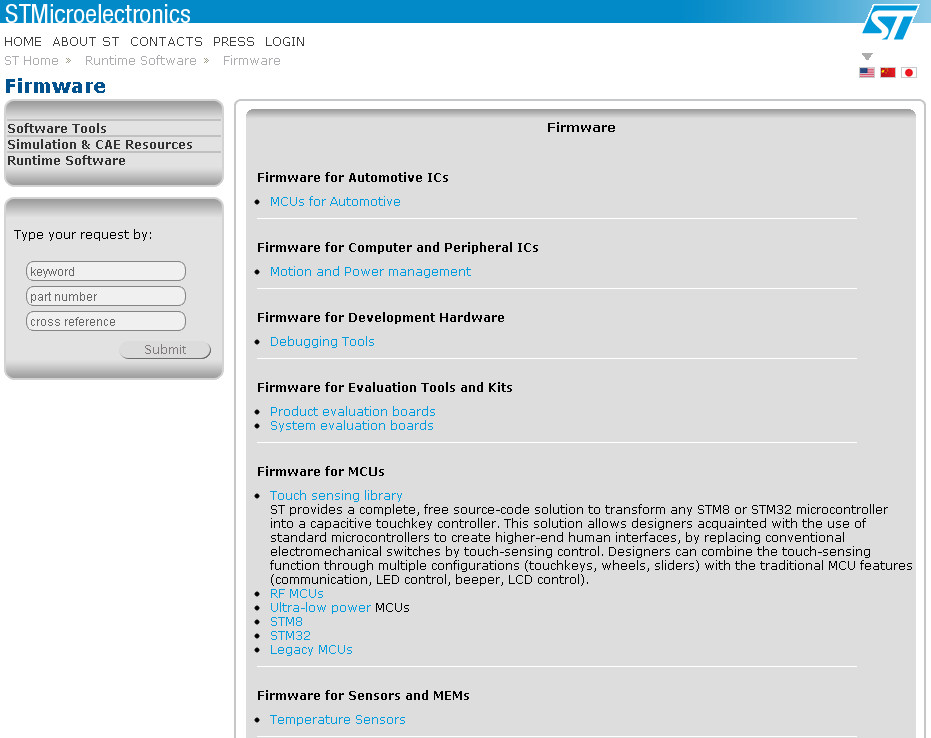Click 'Firmware for Computer and Peripheral ICs' heading
Viewport: 931px width, 738px height.
pyautogui.click(x=398, y=248)
